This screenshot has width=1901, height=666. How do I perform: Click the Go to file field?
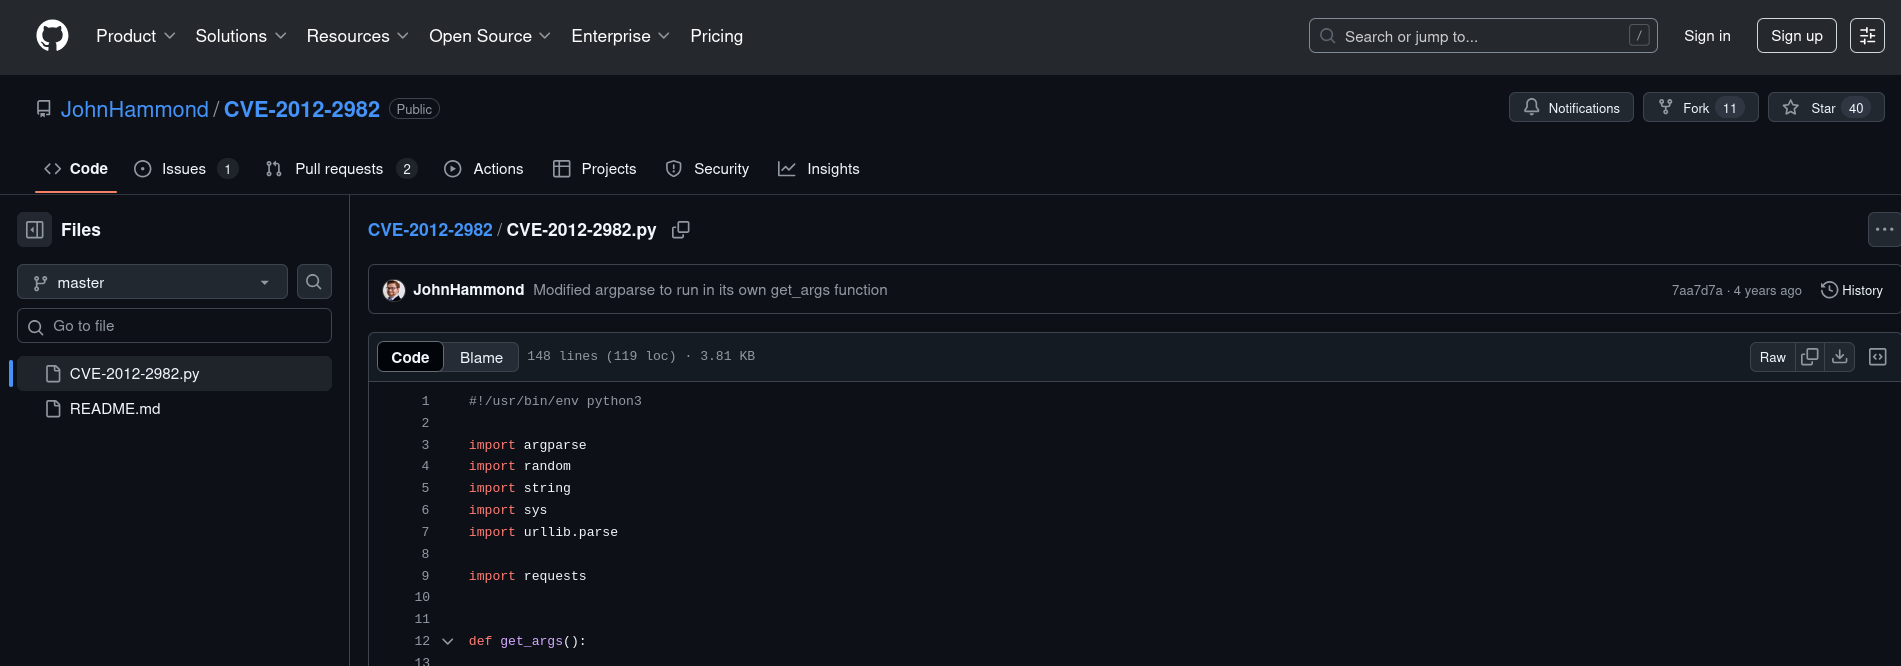[175, 326]
